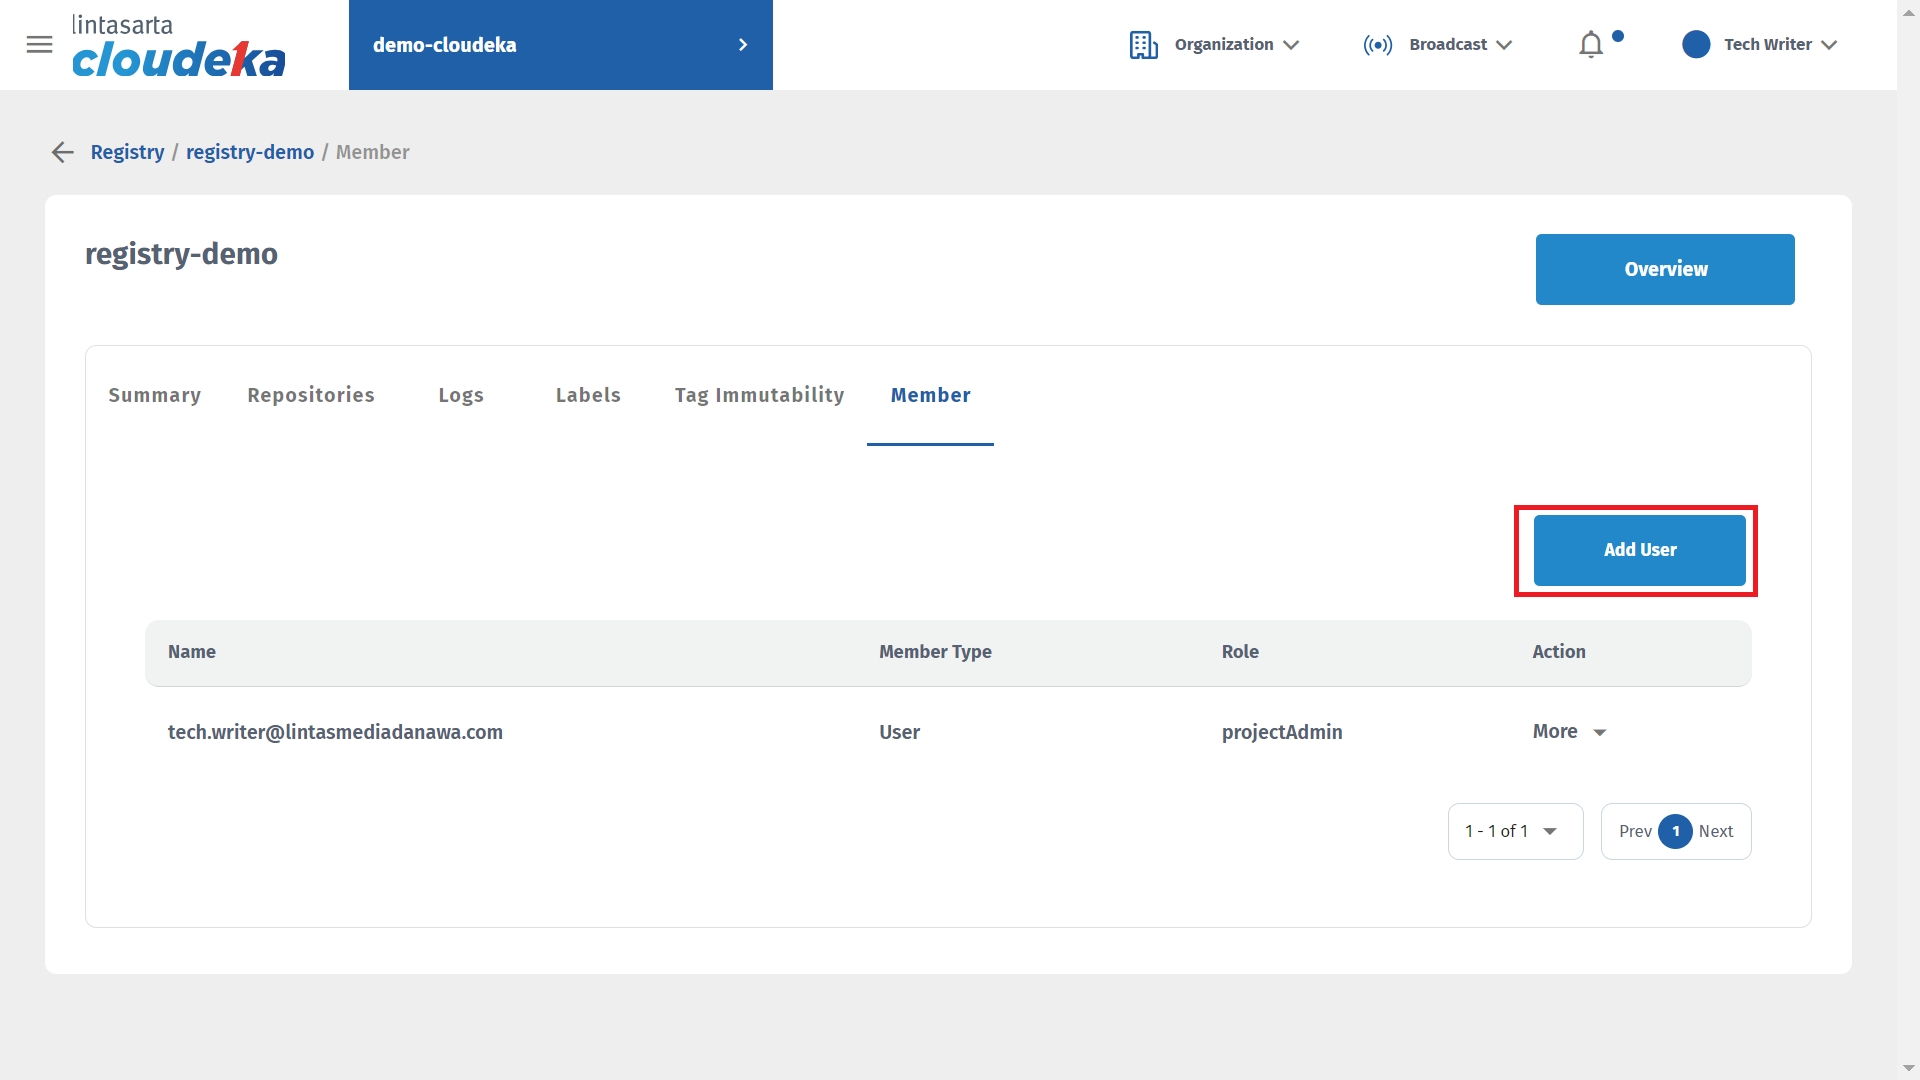The image size is (1920, 1080).
Task: Open registry-demo breadcrumb link
Action: [250, 152]
